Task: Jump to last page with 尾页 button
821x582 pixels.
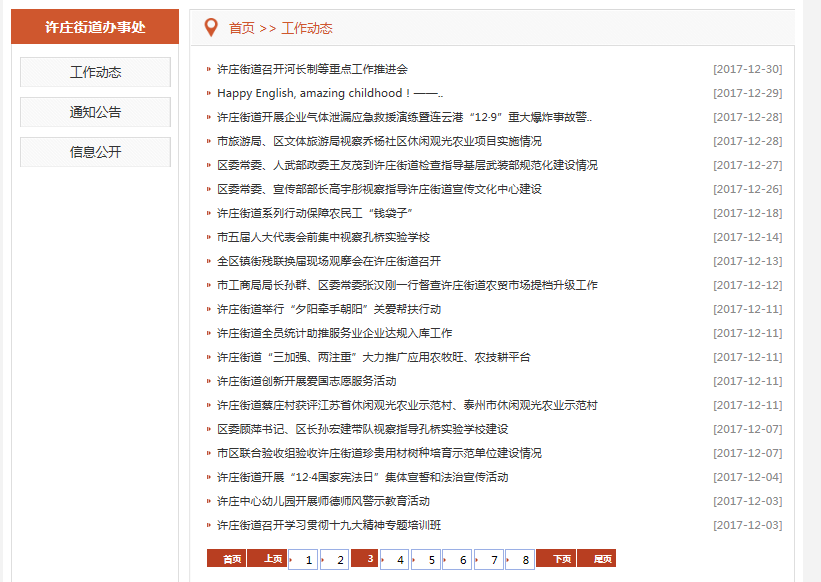Action: pyautogui.click(x=596, y=559)
